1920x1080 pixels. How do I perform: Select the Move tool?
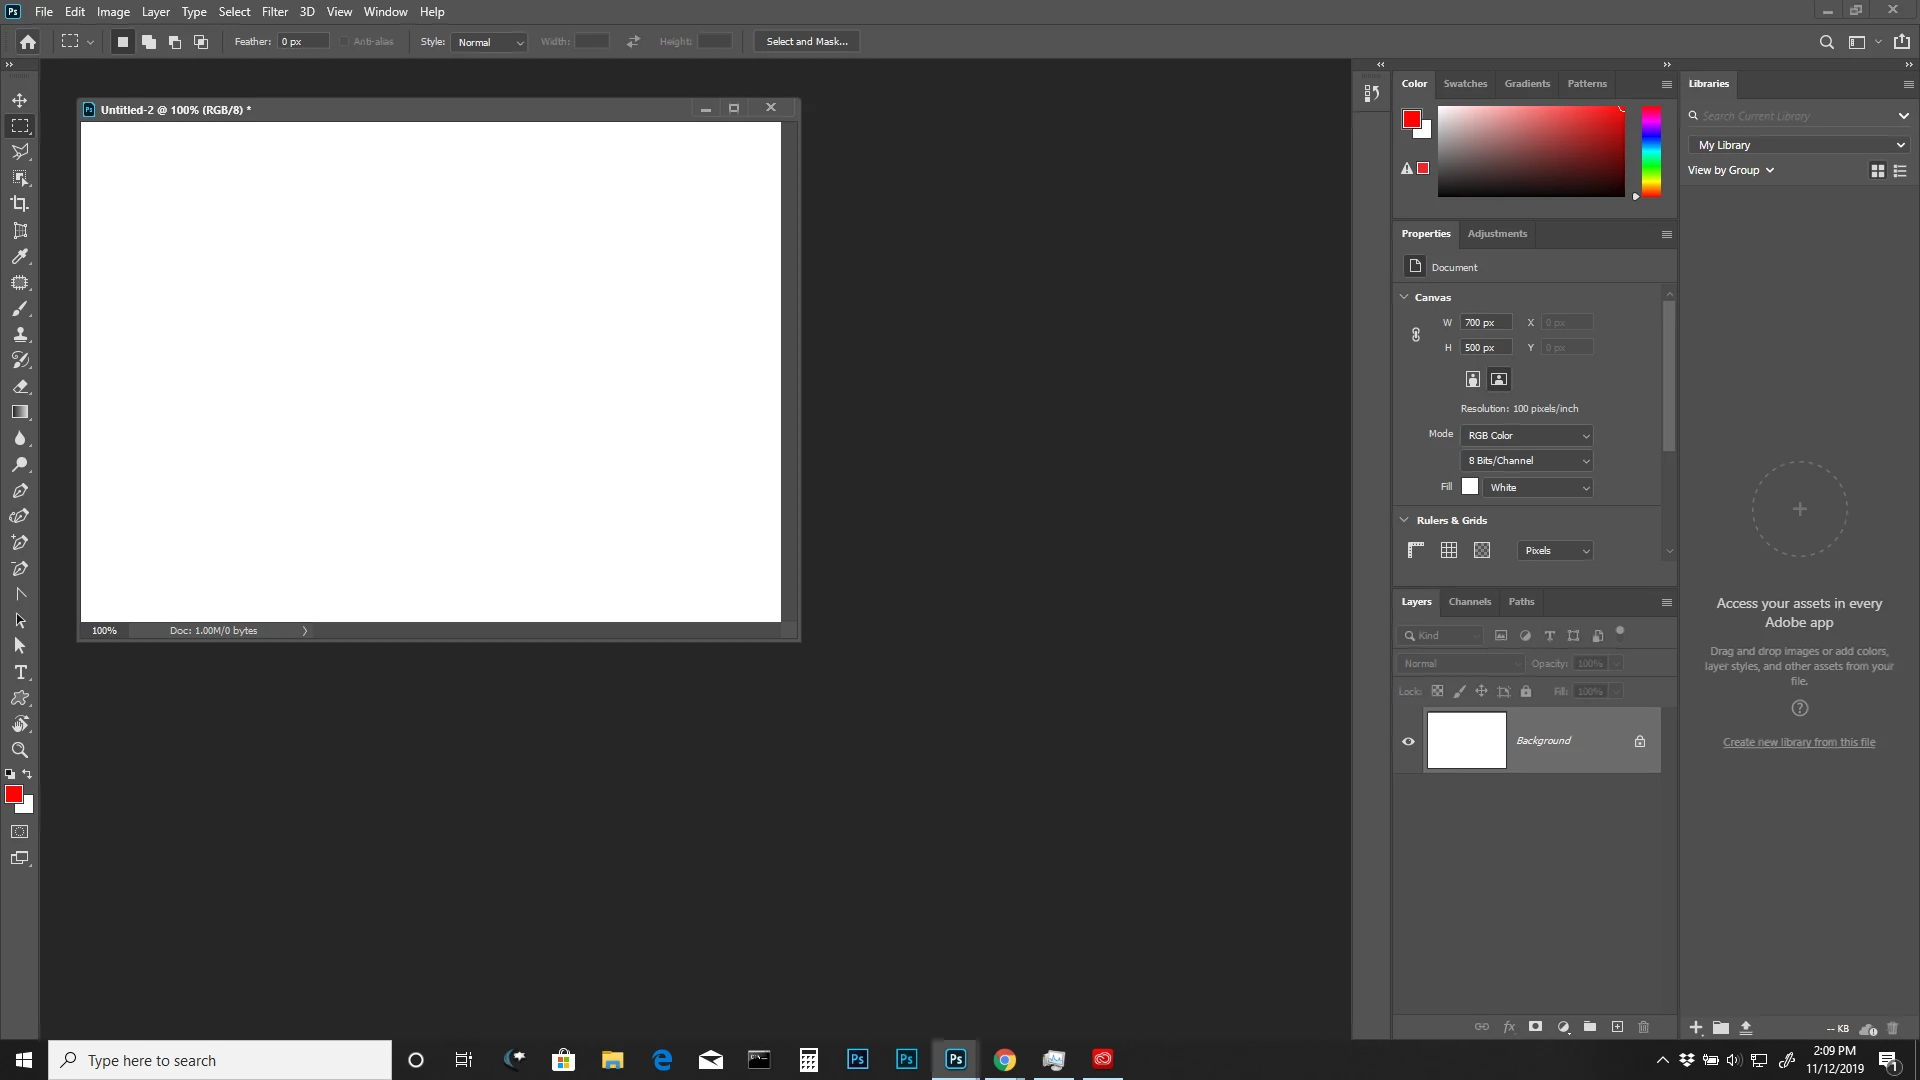[20, 100]
